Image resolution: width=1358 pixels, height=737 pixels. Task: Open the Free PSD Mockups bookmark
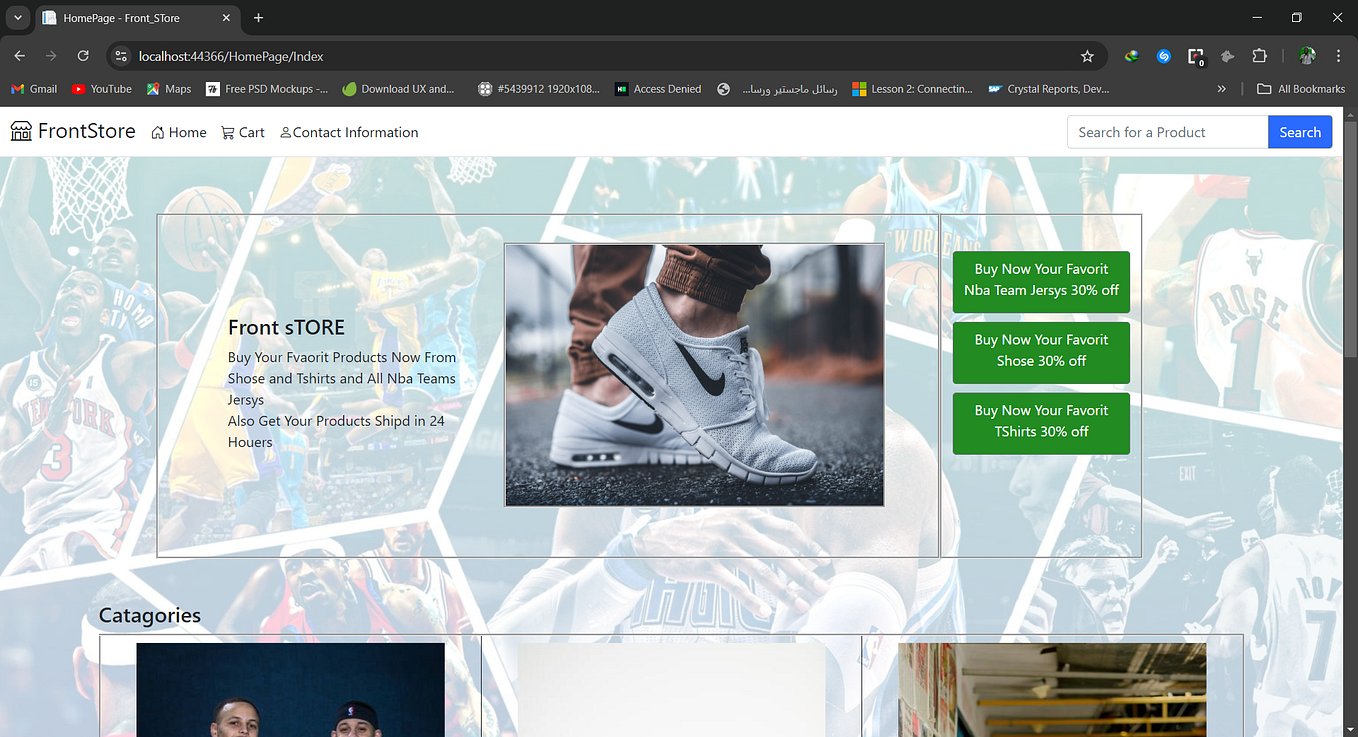click(267, 89)
